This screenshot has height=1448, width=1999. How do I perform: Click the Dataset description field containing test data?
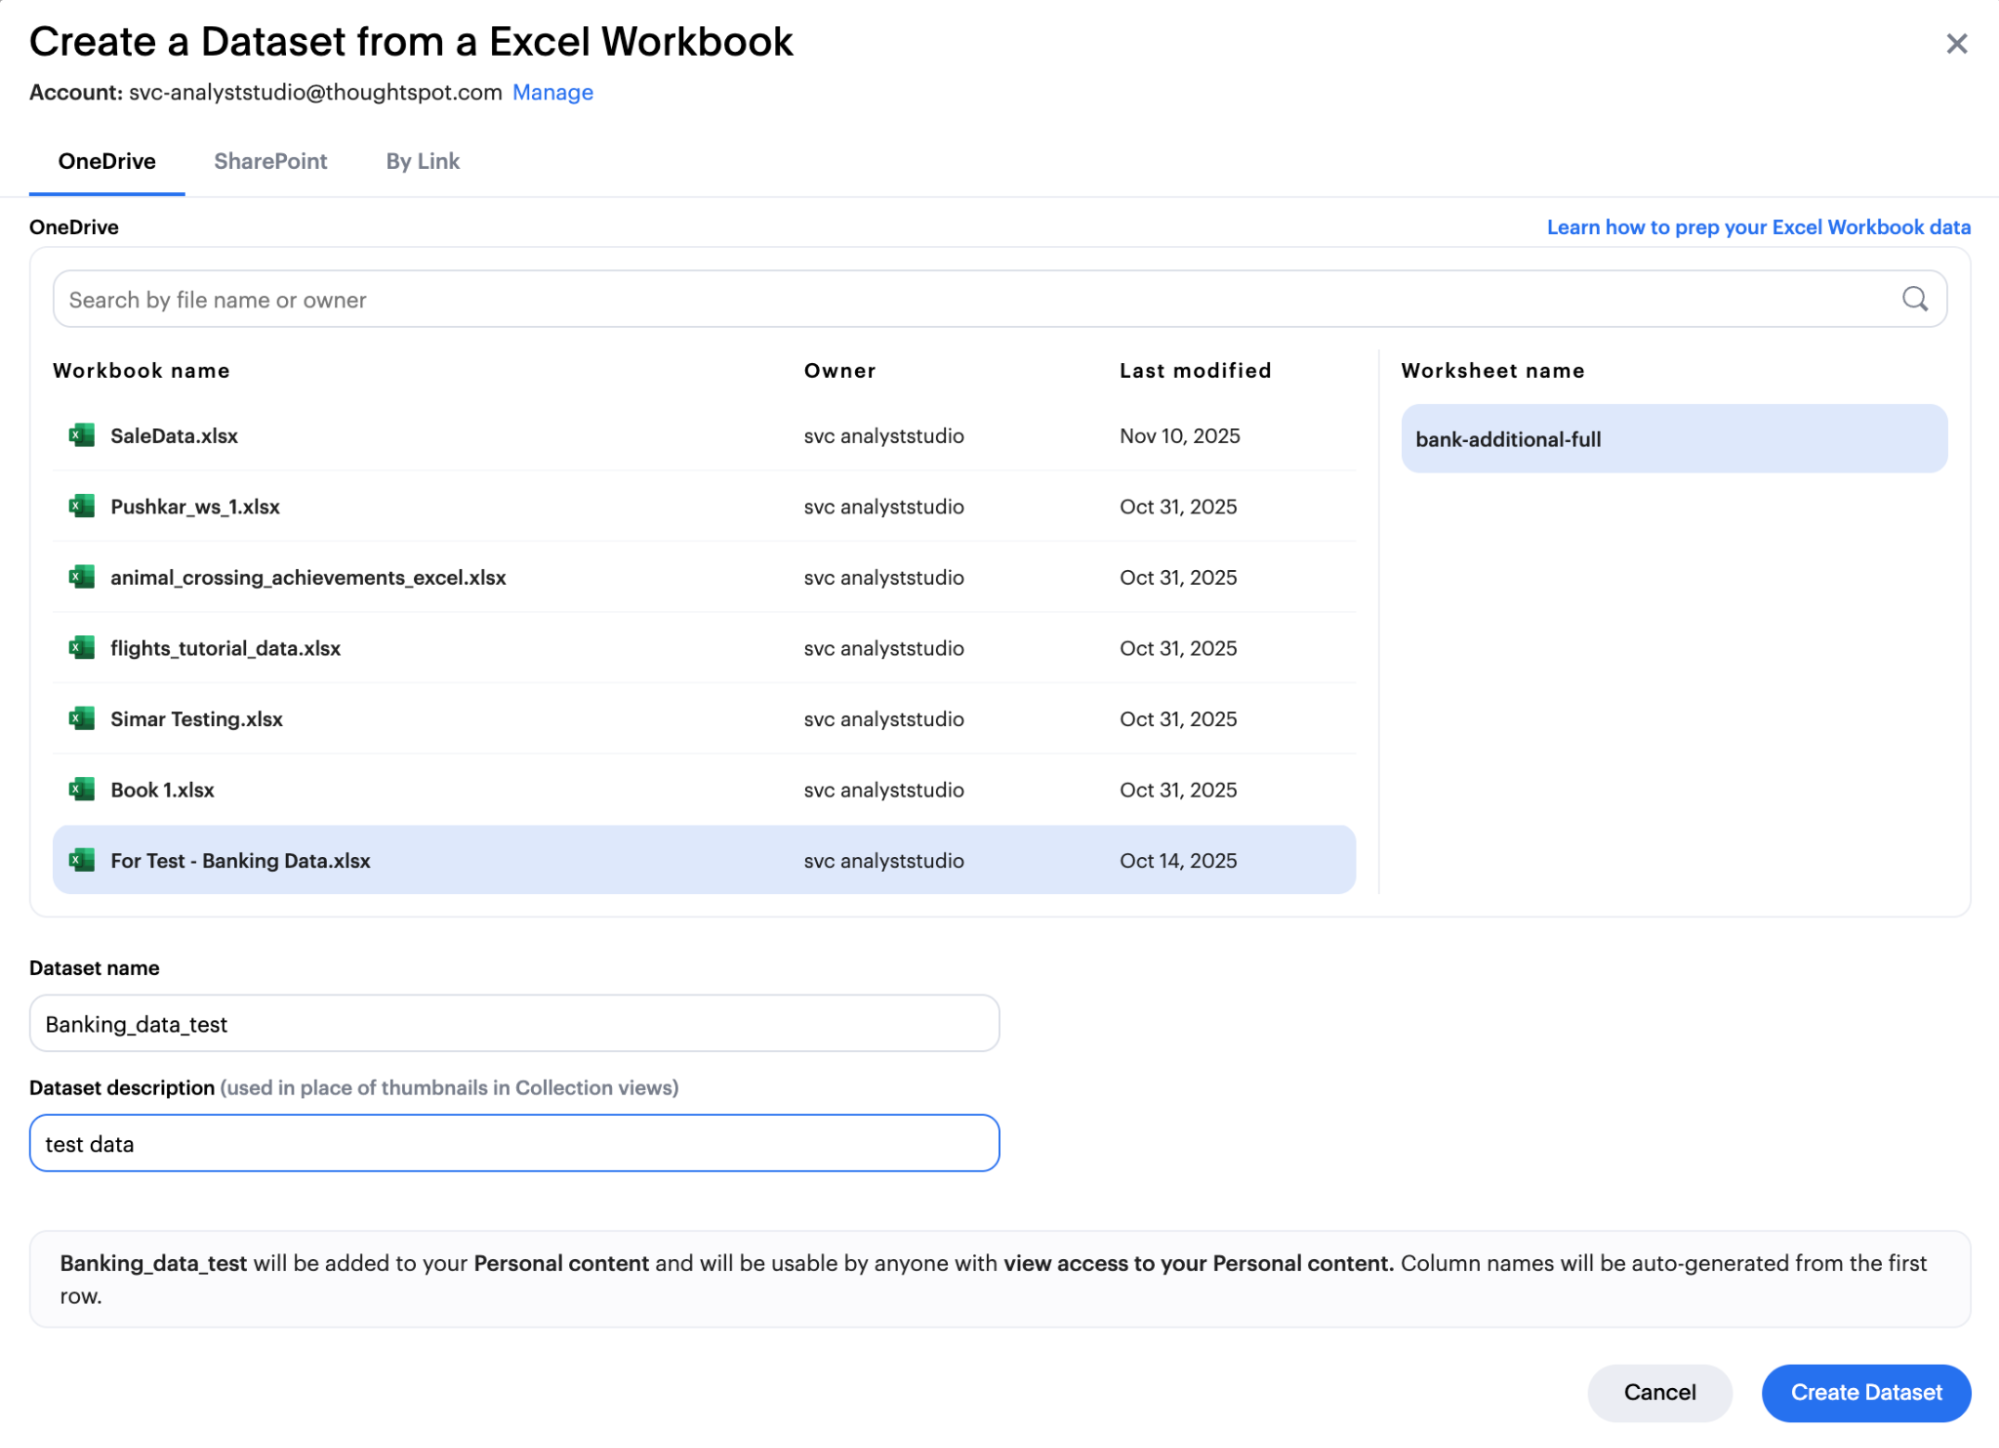(513, 1143)
